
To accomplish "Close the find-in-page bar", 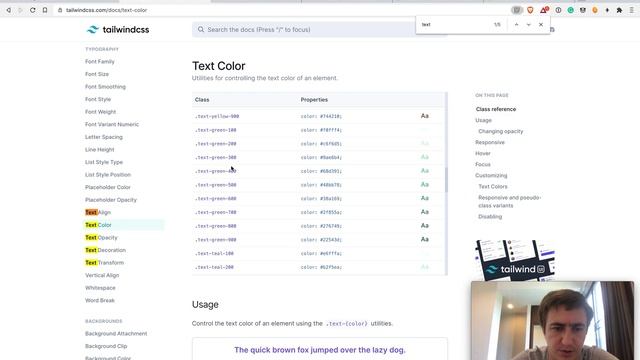I will [x=541, y=24].
